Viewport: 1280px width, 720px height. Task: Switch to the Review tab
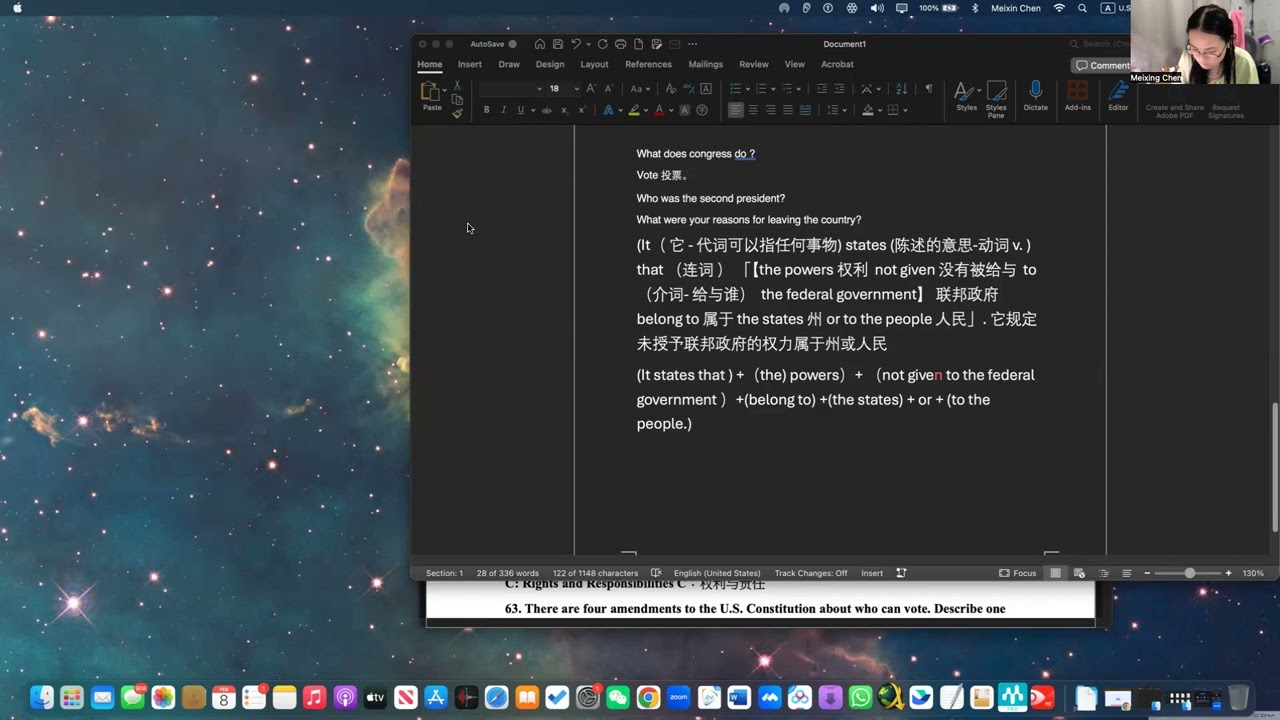pos(754,64)
